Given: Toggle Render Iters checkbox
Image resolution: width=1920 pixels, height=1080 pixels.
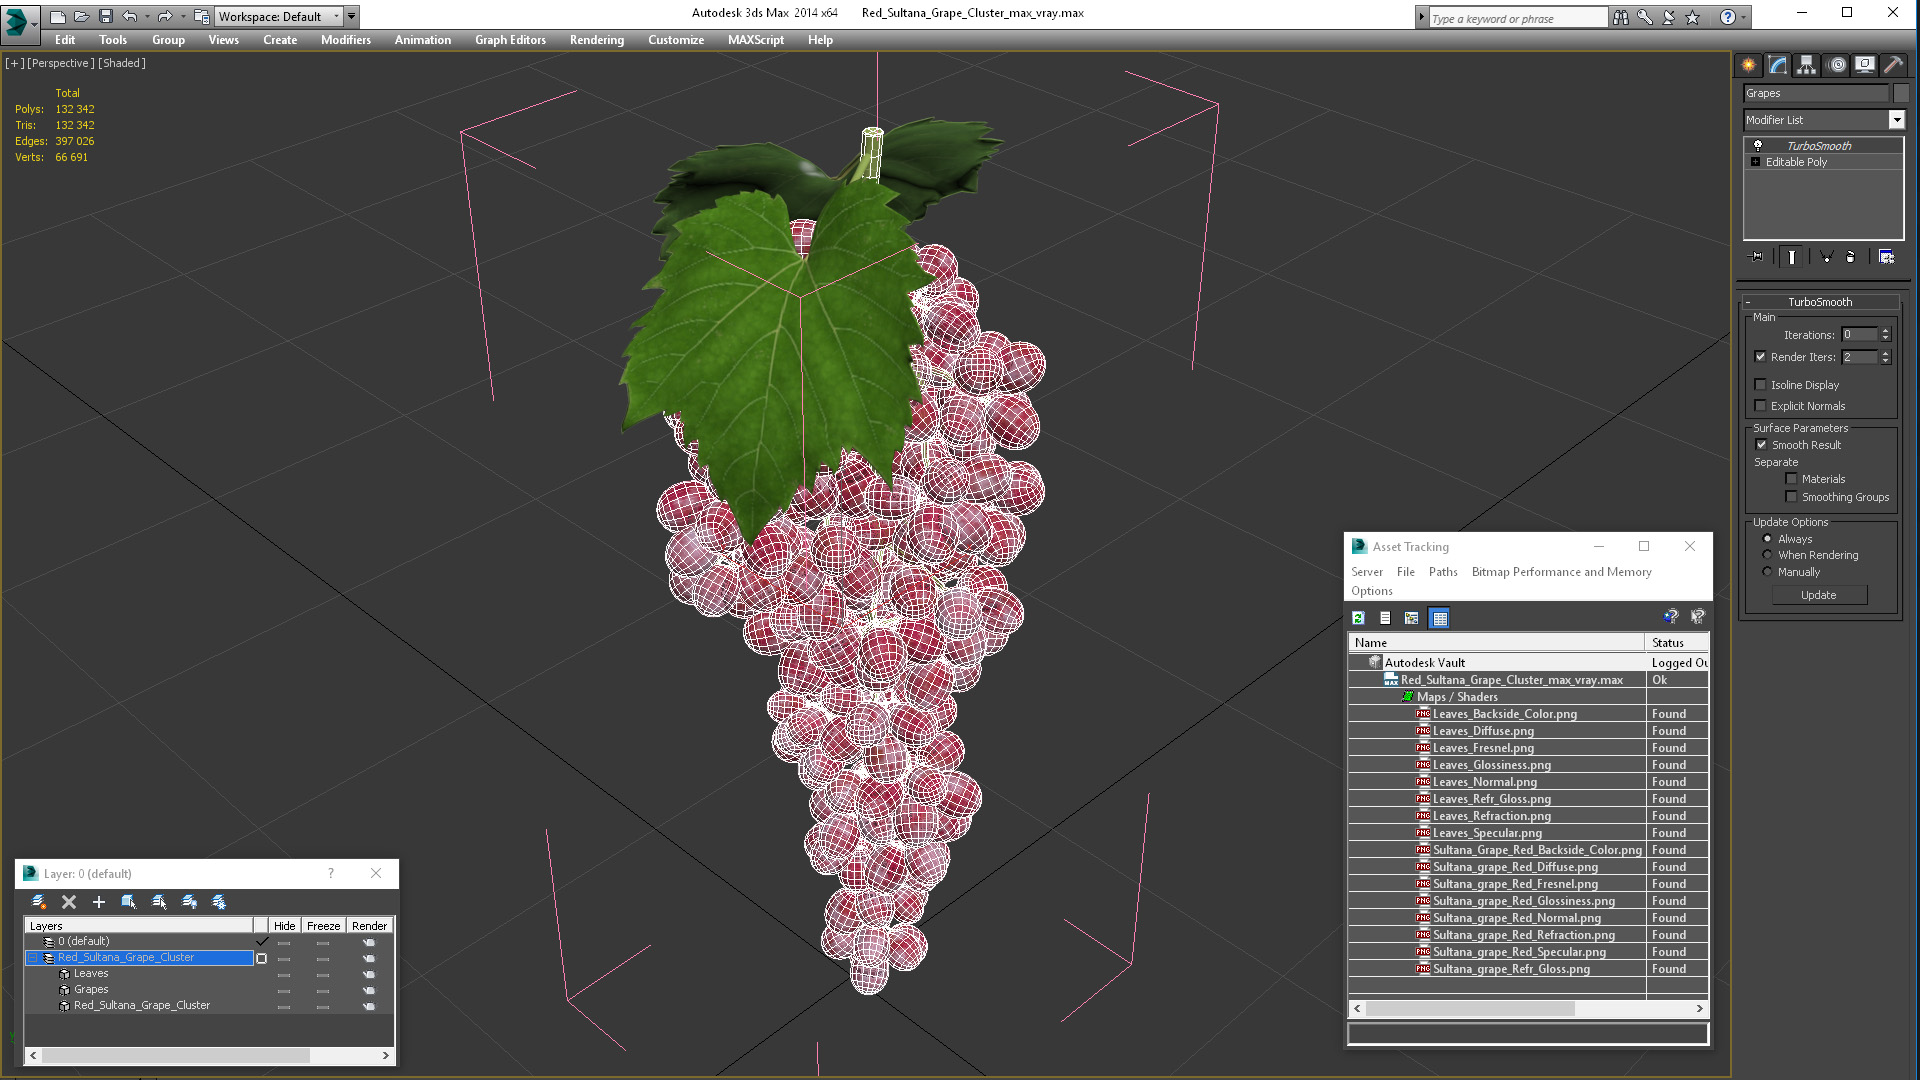Looking at the screenshot, I should (1760, 357).
